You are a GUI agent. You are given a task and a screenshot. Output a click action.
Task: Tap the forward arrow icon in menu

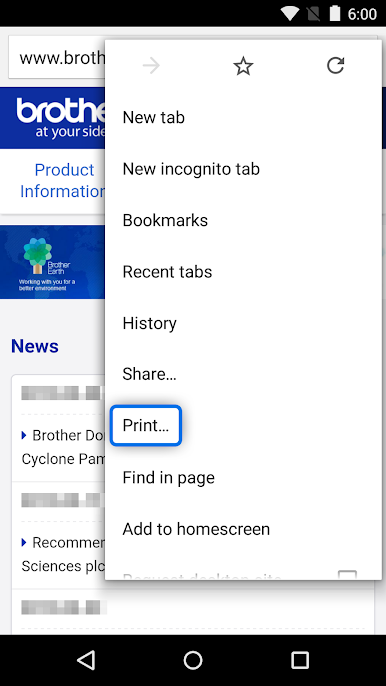pos(151,66)
